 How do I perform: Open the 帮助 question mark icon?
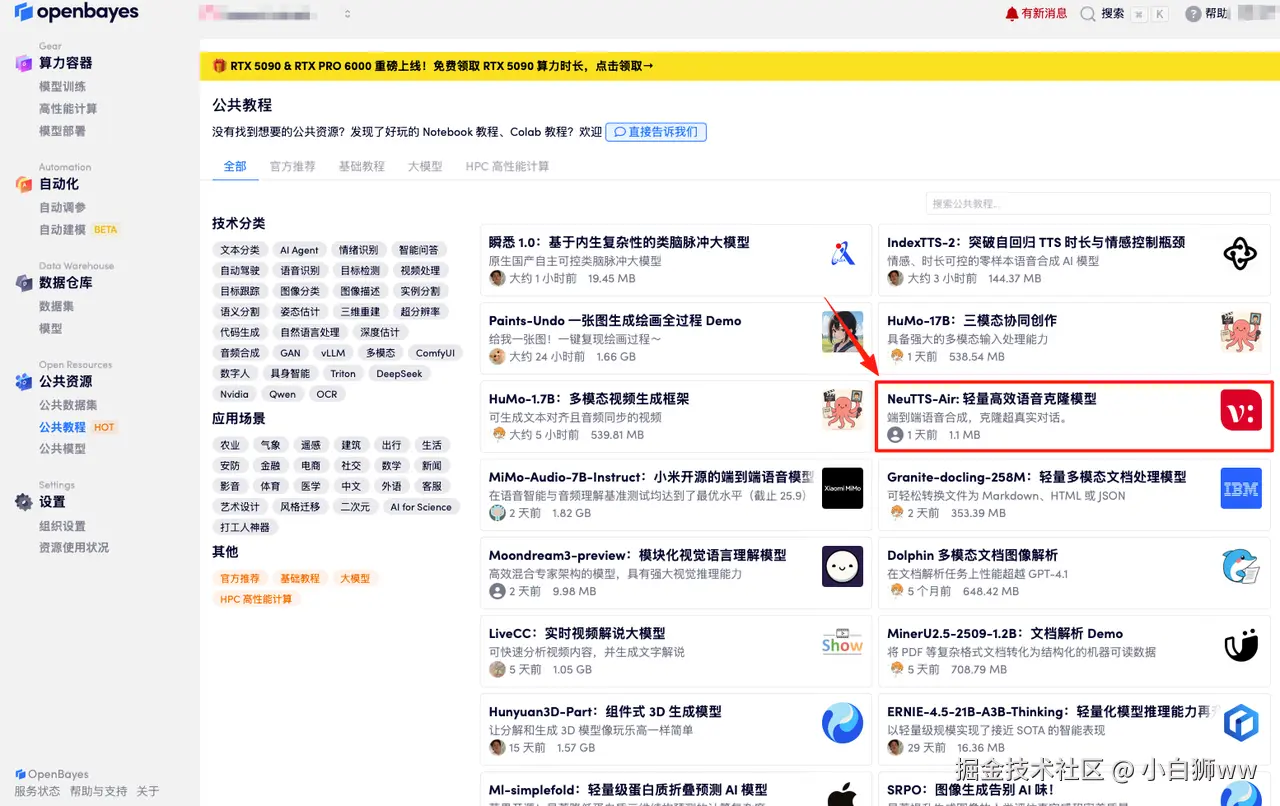(x=1193, y=14)
